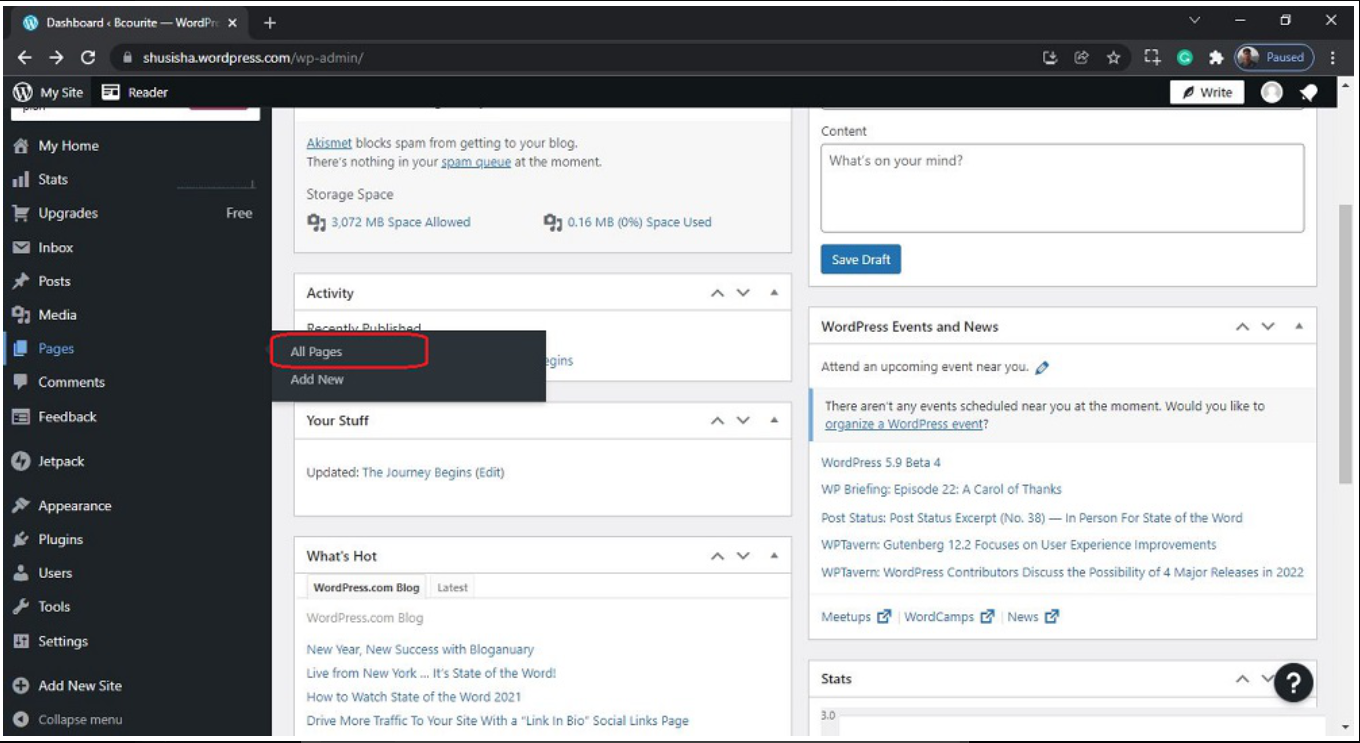Open the Tools wrench icon
Image resolution: width=1360 pixels, height=743 pixels.
click(21, 607)
